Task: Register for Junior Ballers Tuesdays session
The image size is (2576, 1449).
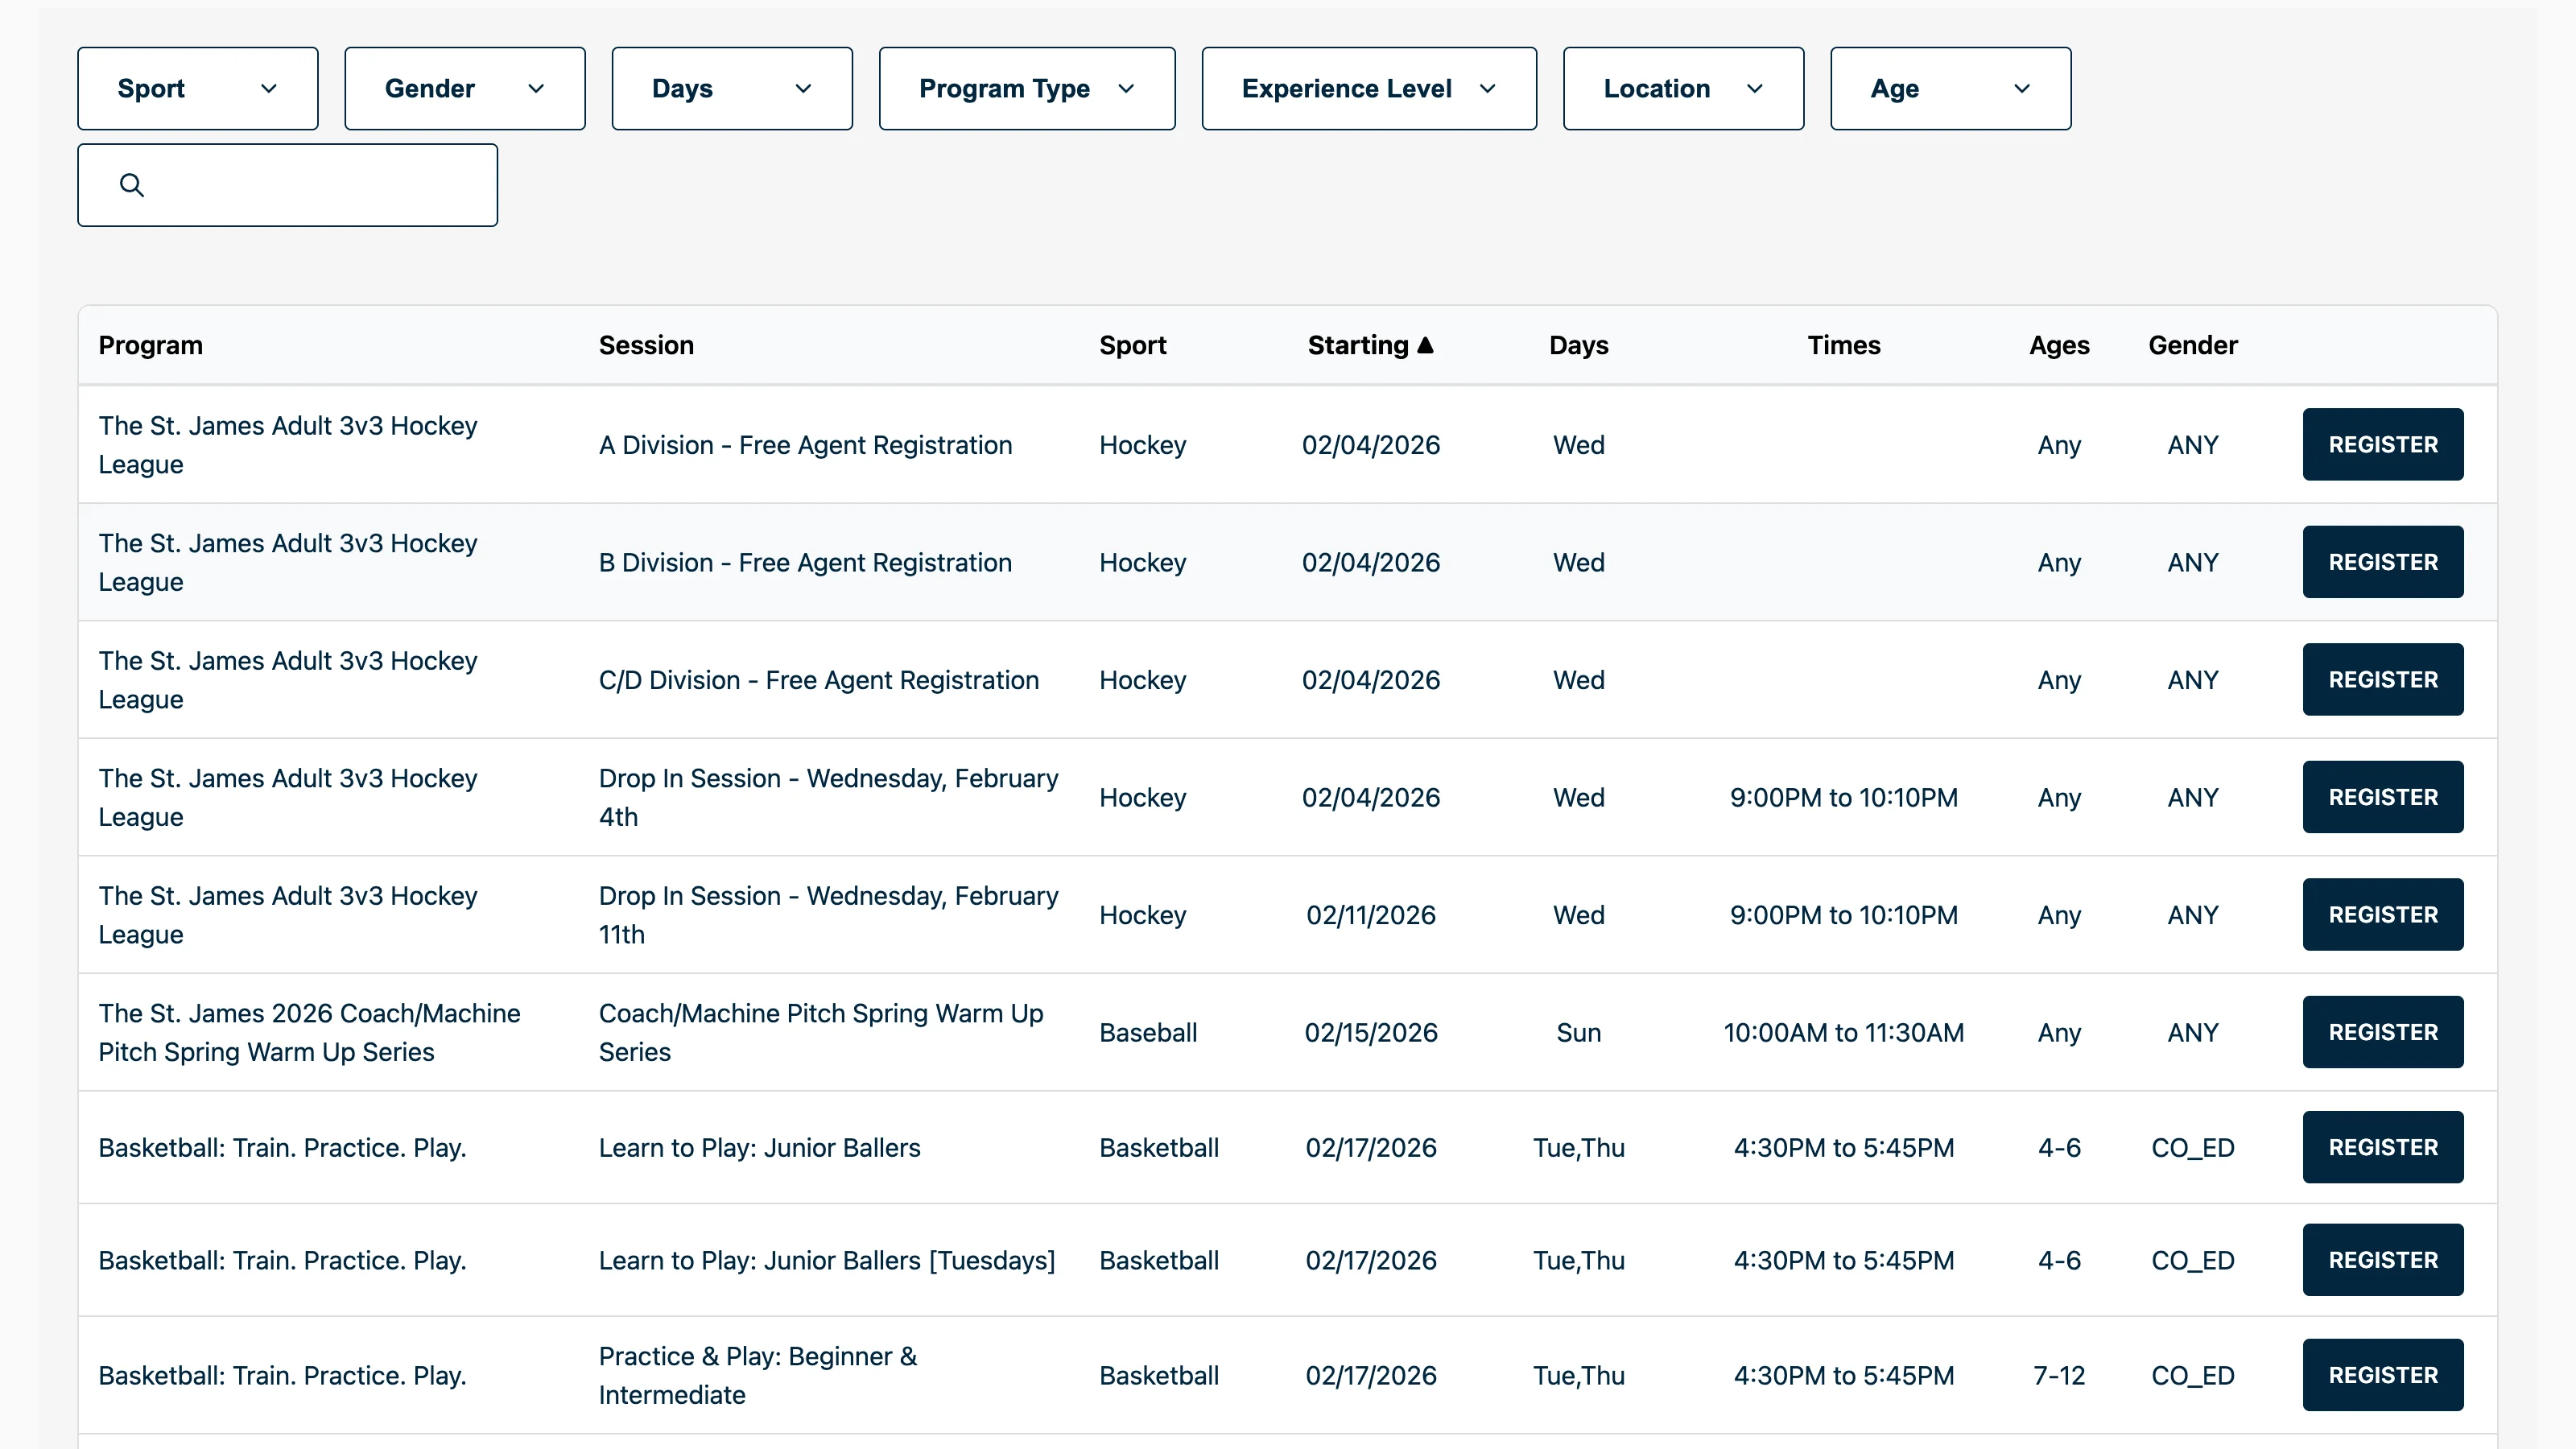Action: click(x=2382, y=1259)
